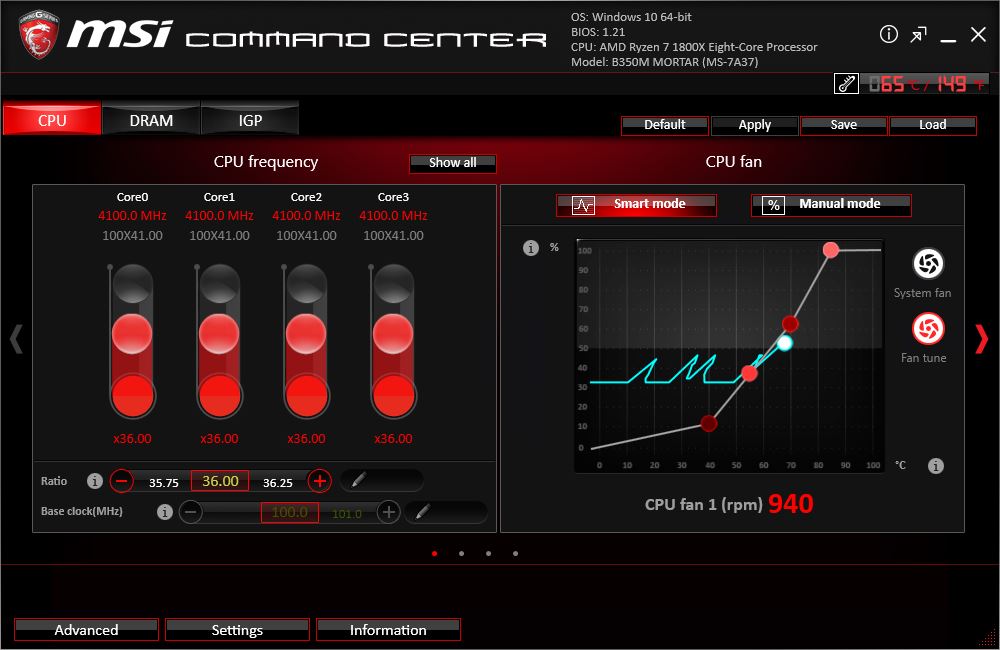The width and height of the screenshot is (1000, 650).
Task: Click the info icon next to Ratio
Action: pos(94,481)
